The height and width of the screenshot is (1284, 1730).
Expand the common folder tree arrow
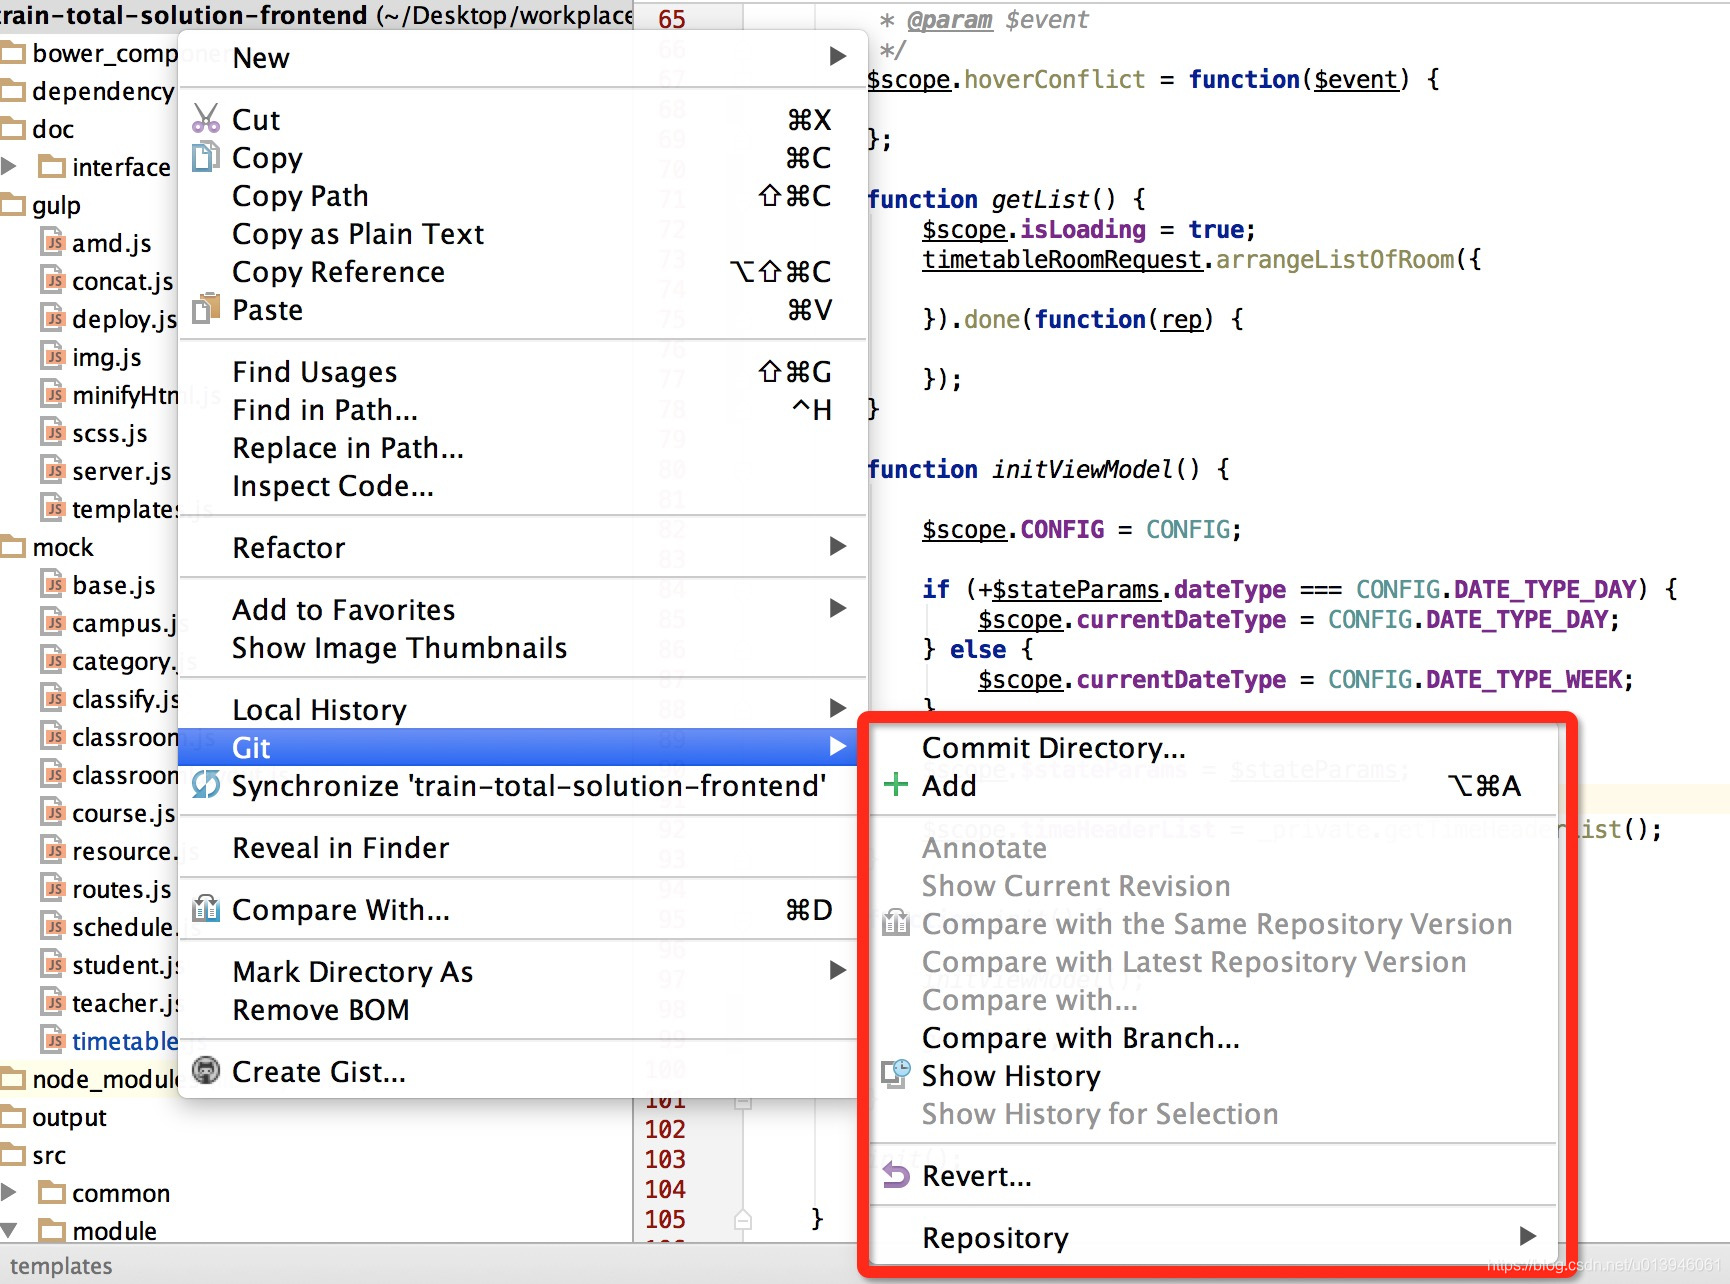click(9, 1192)
